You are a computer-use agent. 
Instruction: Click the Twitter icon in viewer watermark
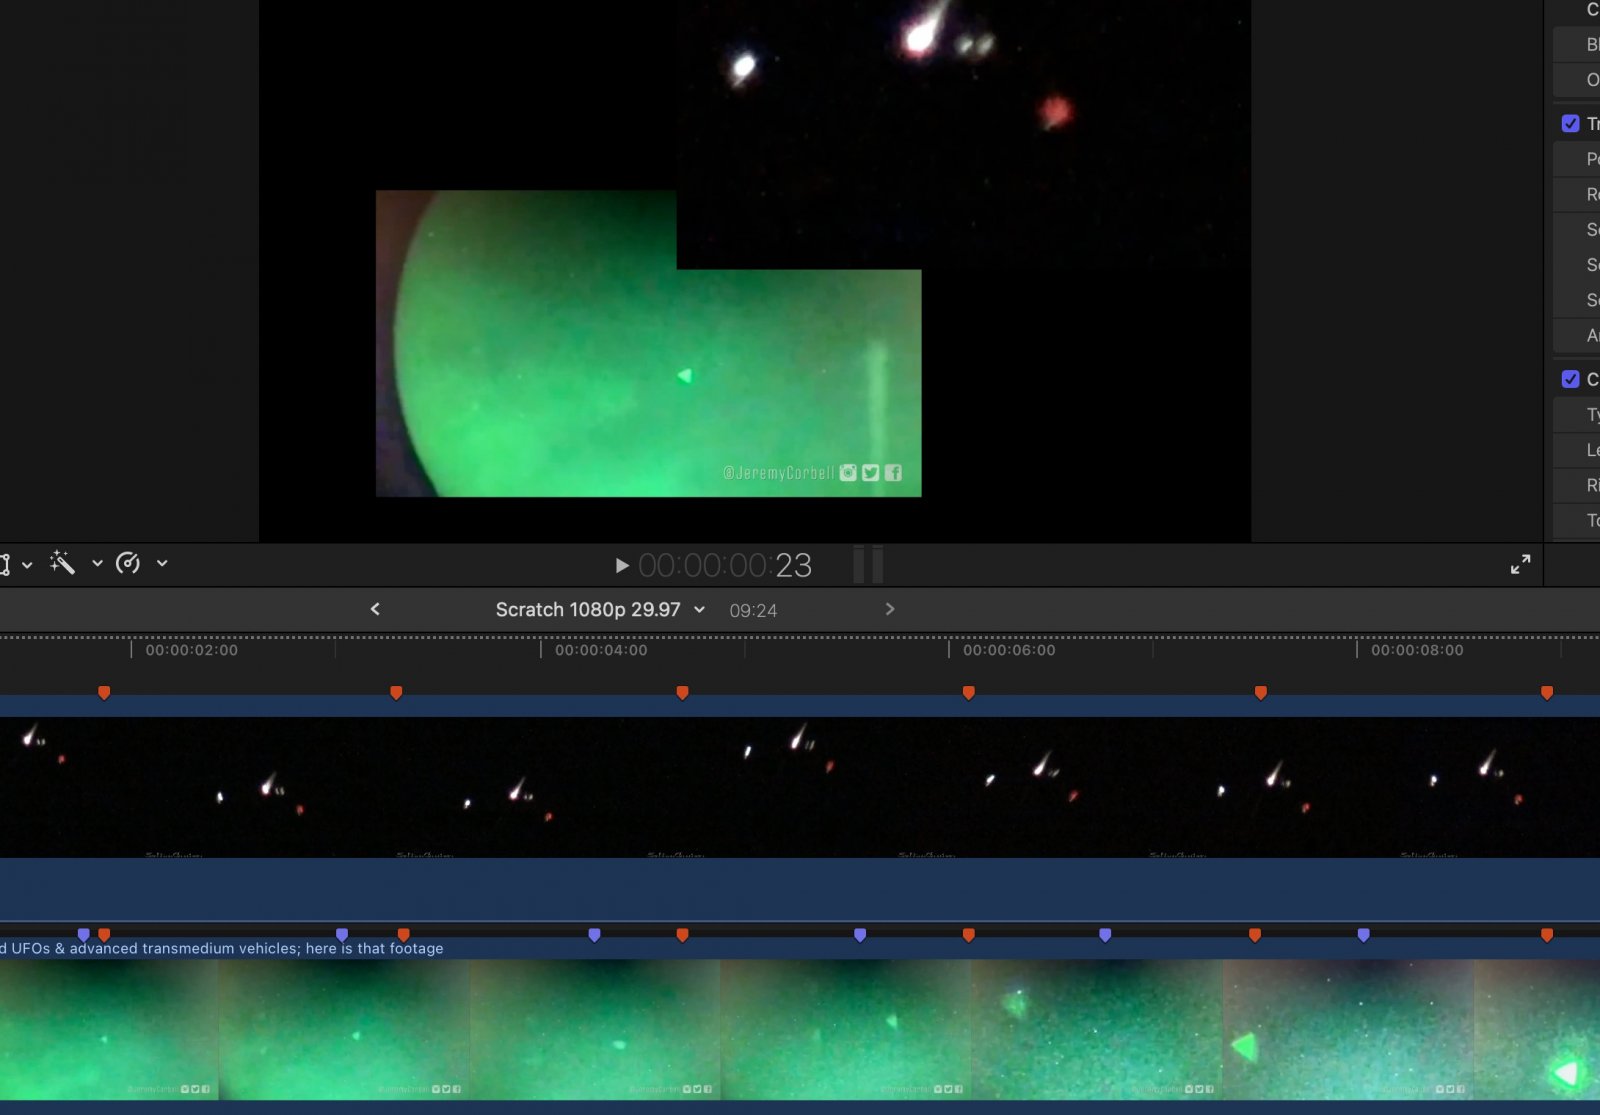(871, 473)
